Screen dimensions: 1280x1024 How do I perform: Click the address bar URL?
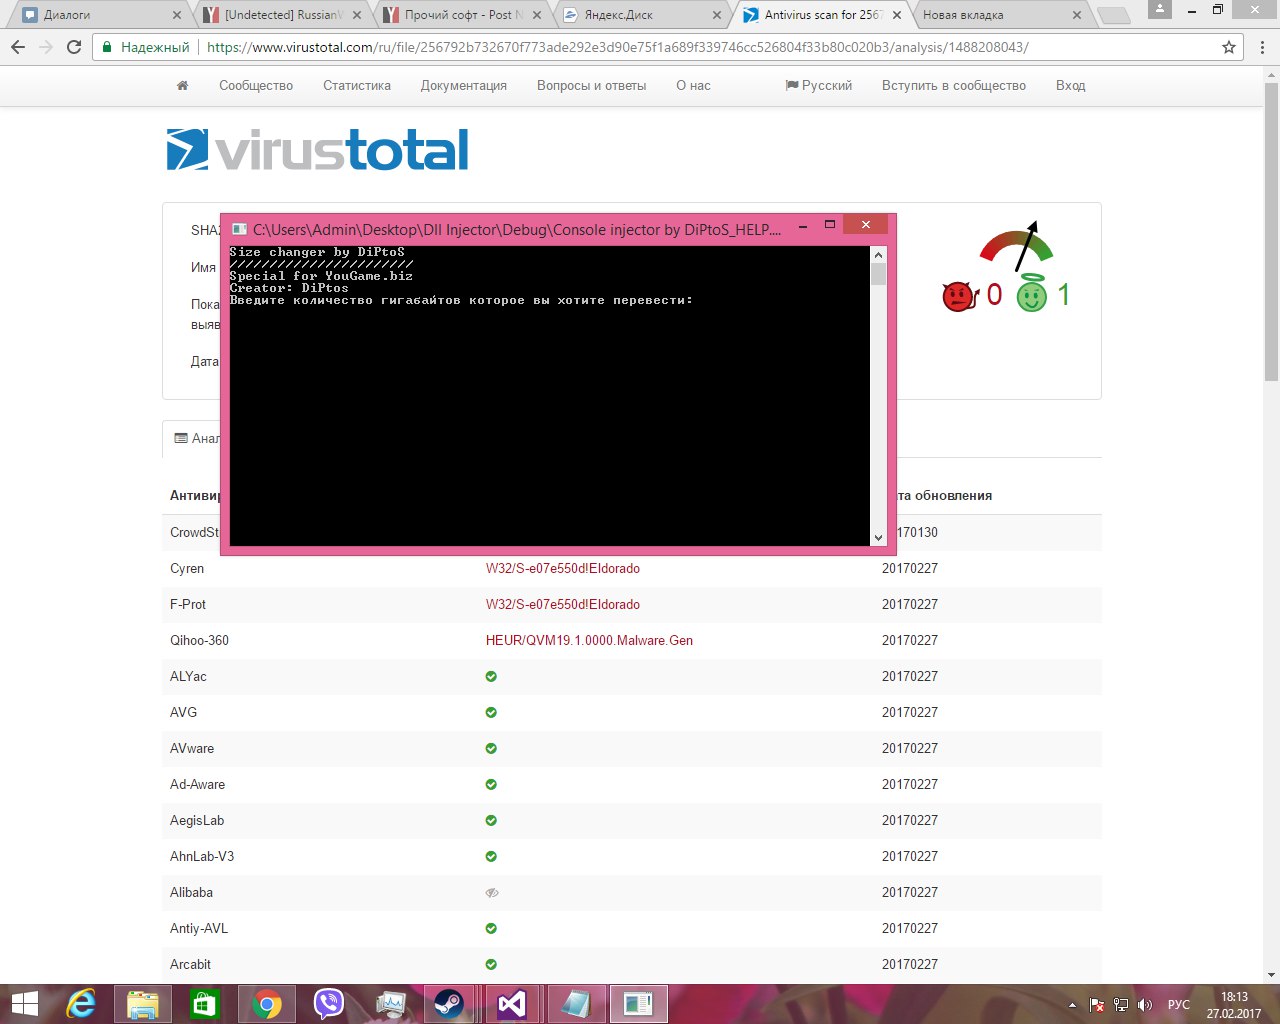tap(617, 47)
